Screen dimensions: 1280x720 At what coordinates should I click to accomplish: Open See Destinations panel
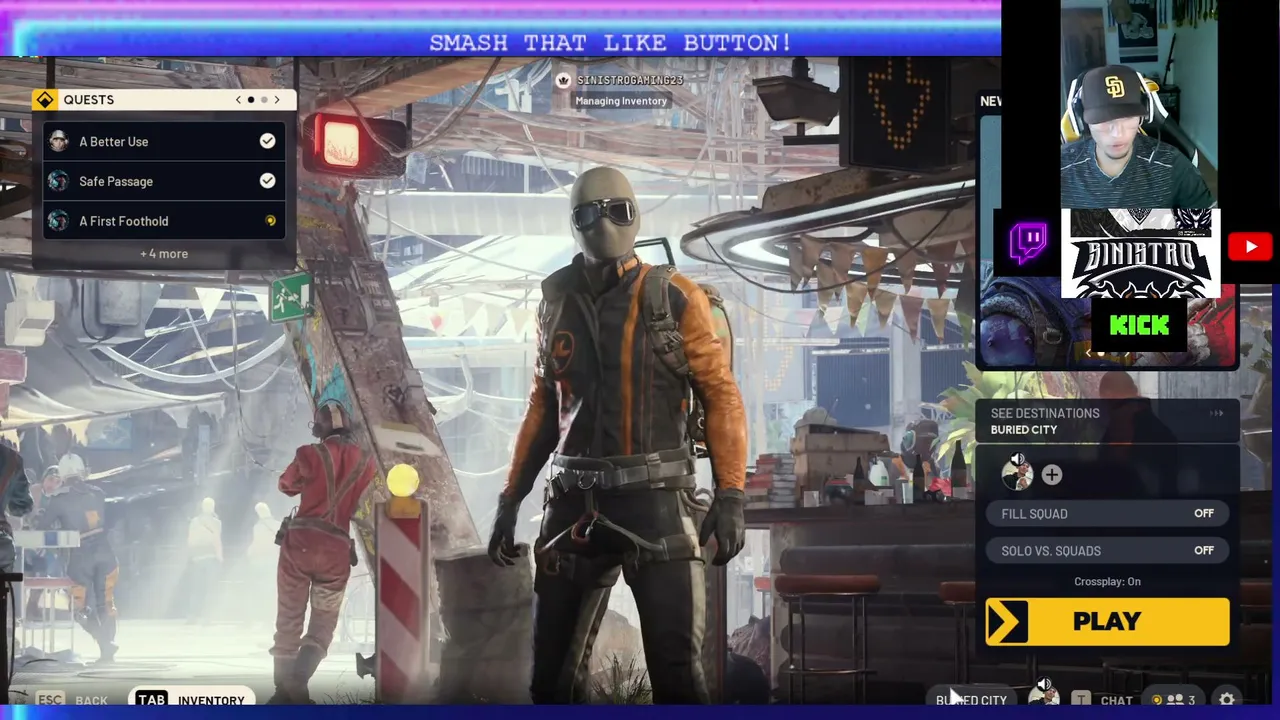[x=1107, y=421]
